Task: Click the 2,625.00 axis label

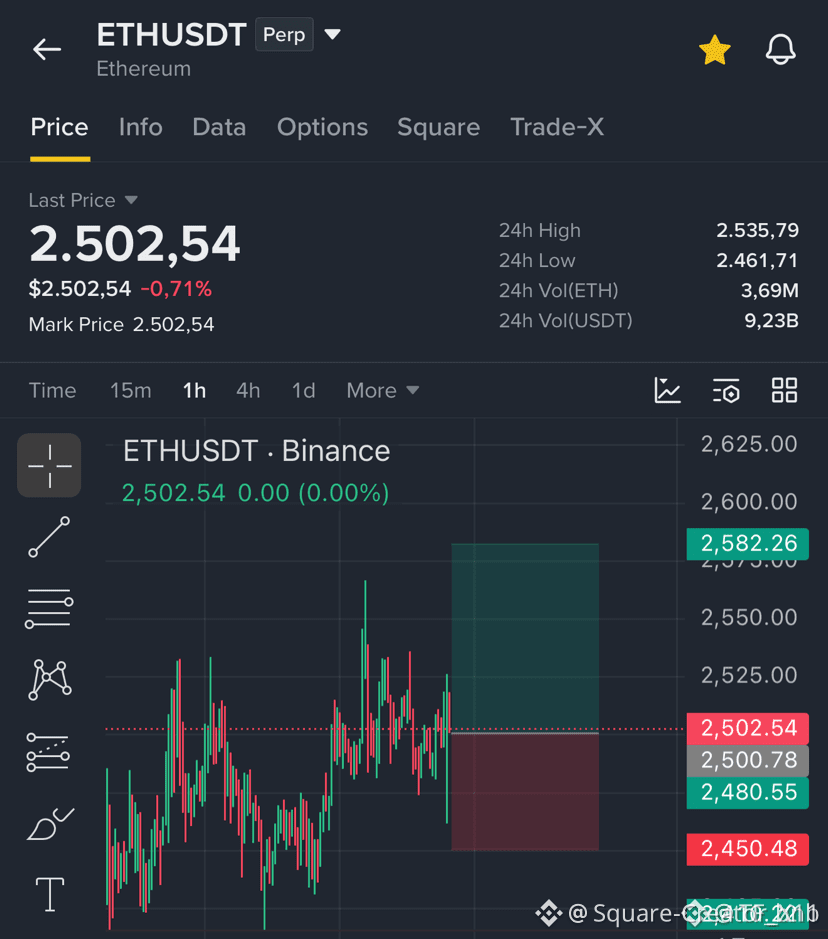Action: point(749,444)
